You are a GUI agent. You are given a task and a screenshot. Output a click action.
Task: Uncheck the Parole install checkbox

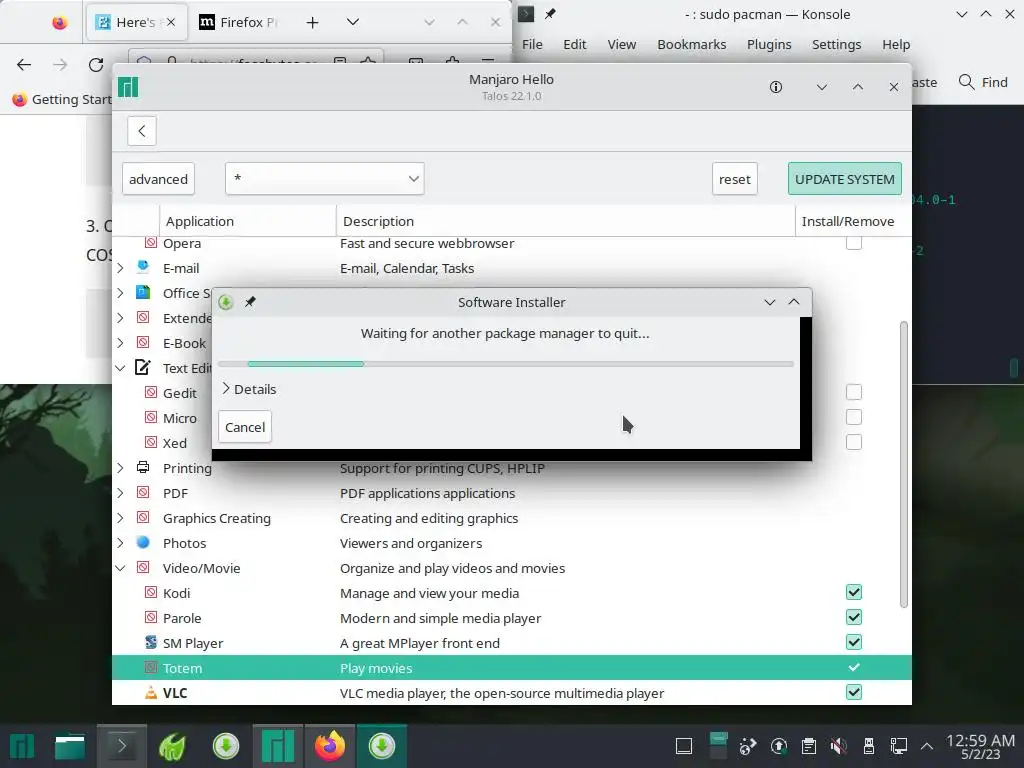pos(854,617)
